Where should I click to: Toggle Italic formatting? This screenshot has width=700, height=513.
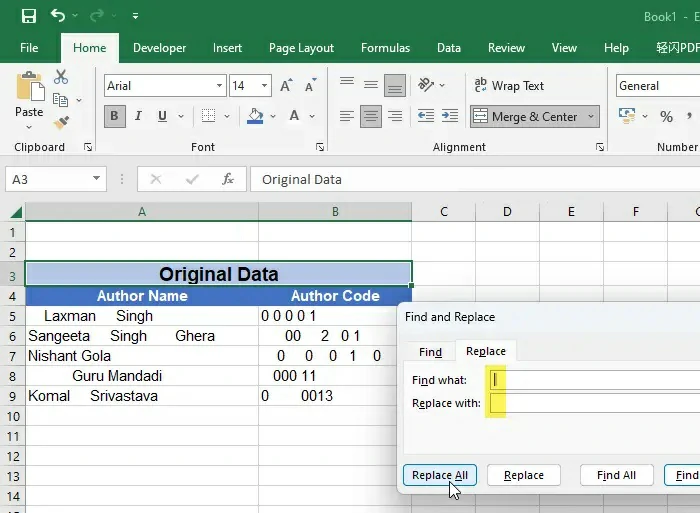[138, 116]
